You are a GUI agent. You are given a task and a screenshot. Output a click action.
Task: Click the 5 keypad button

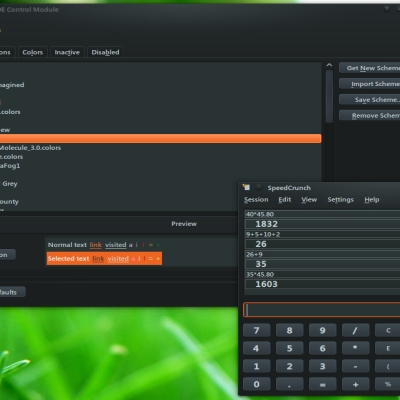click(289, 348)
